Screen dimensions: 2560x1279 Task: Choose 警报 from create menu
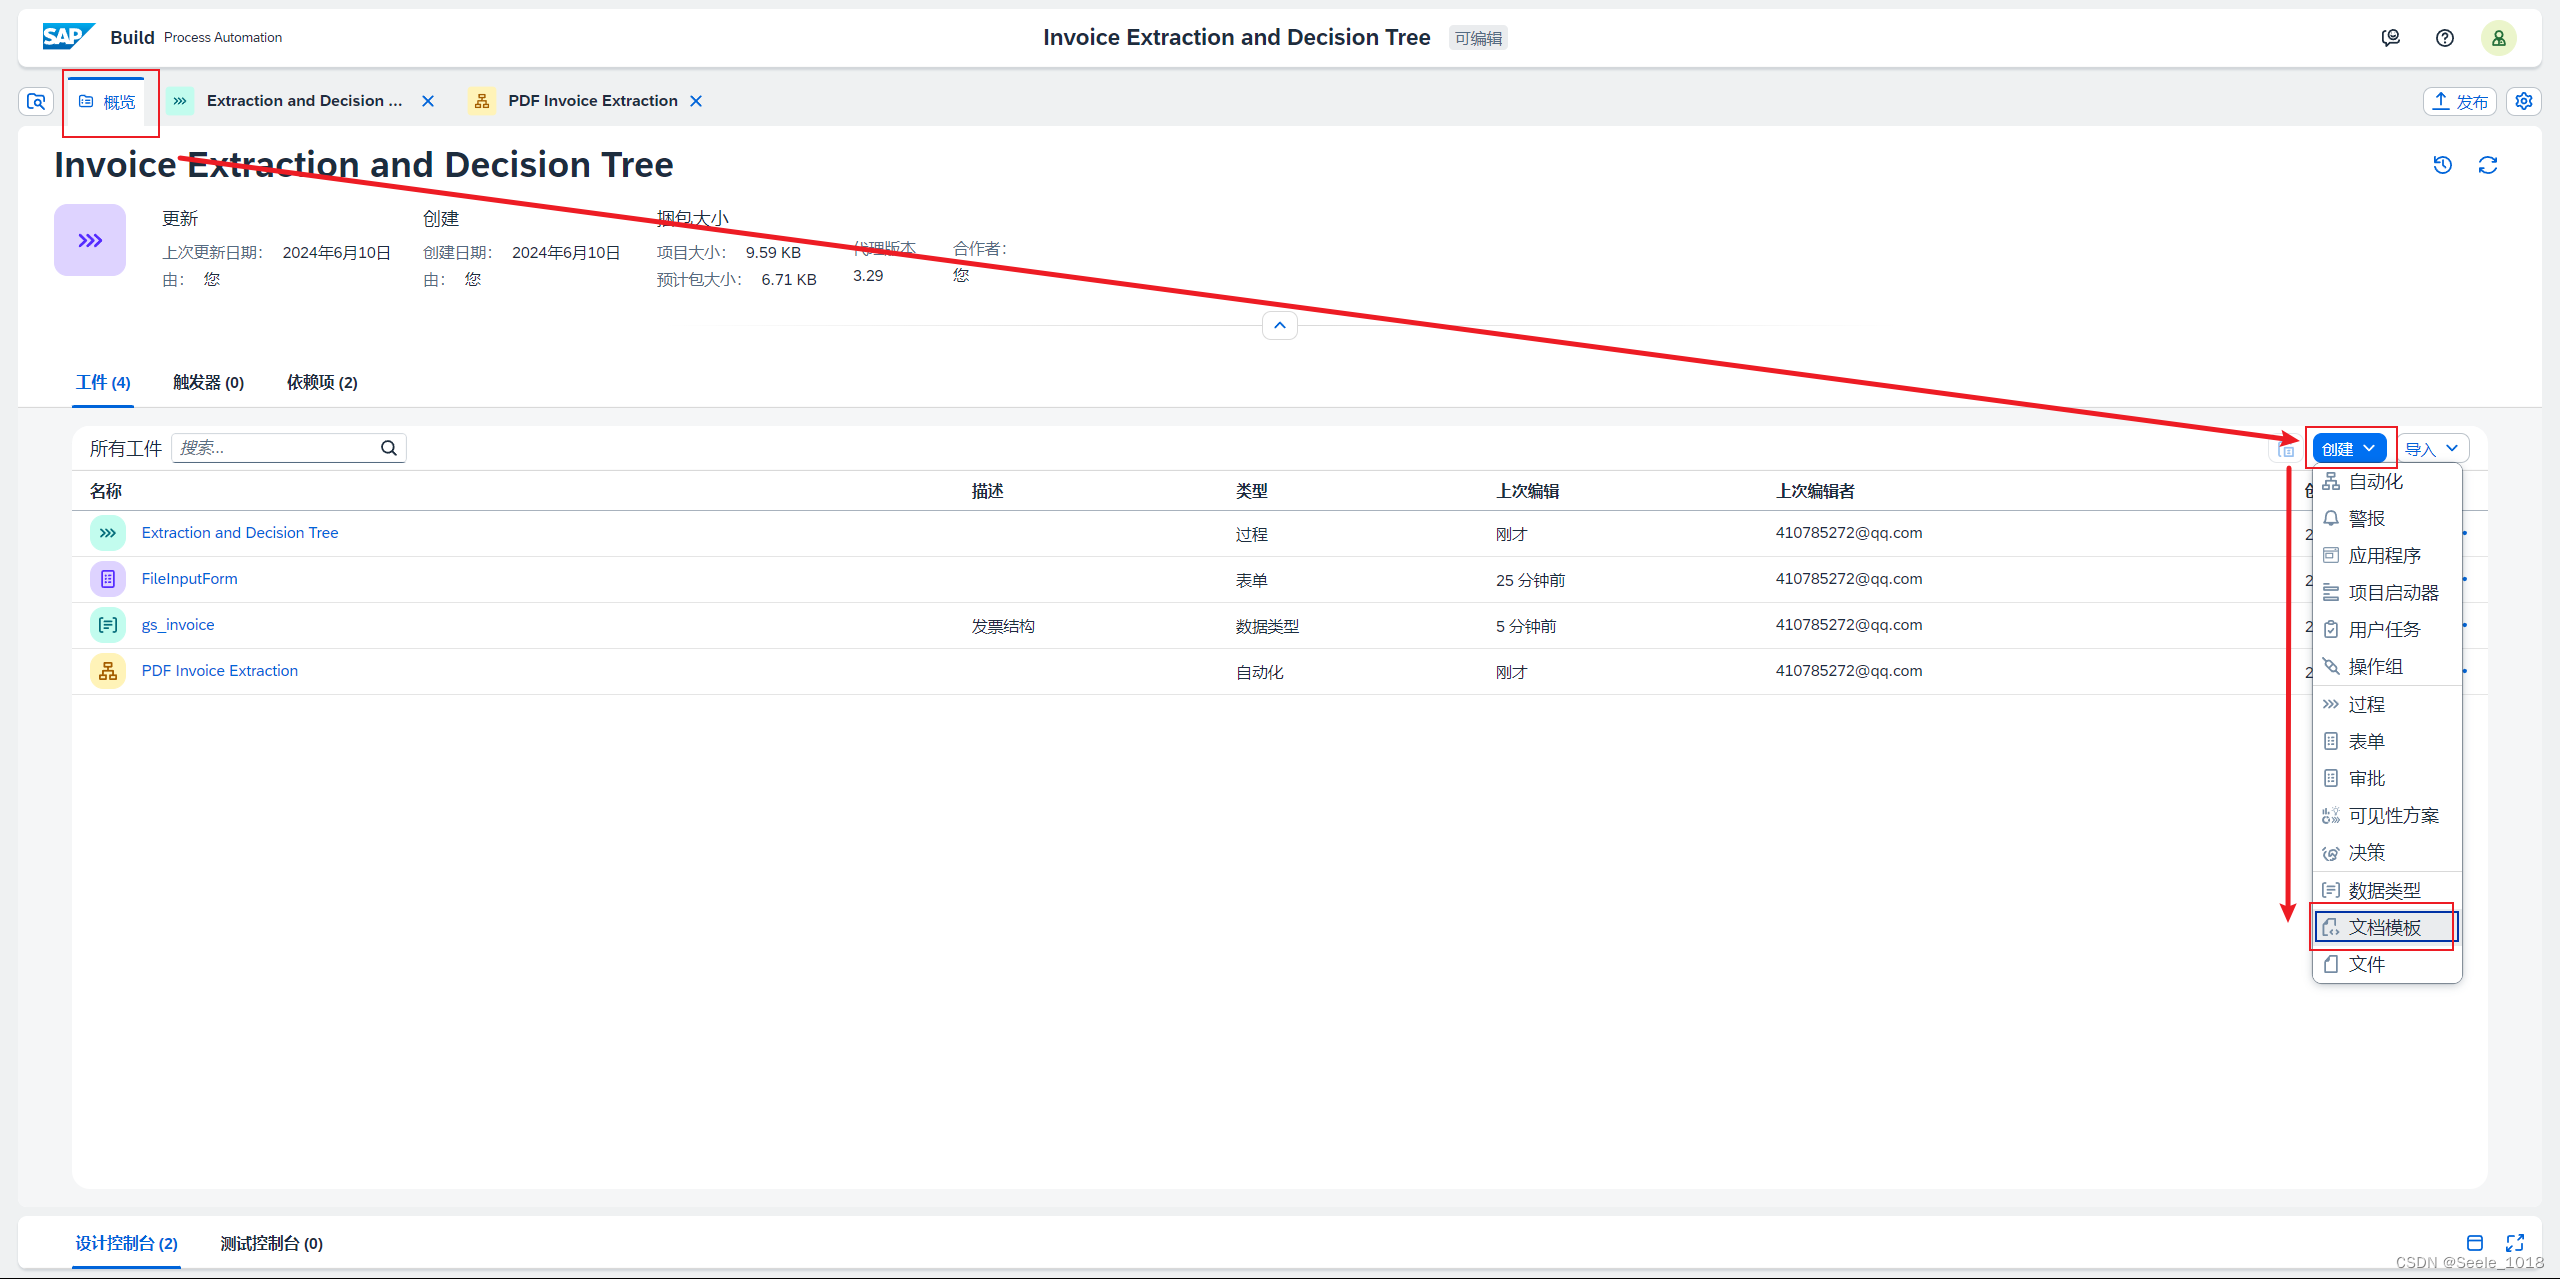coord(2388,519)
